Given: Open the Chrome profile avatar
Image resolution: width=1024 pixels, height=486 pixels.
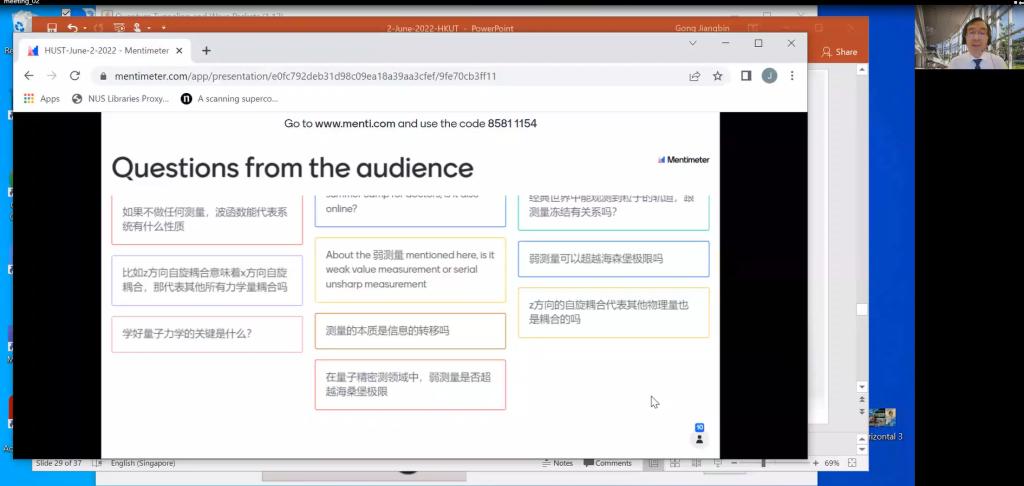Looking at the screenshot, I should 769,76.
